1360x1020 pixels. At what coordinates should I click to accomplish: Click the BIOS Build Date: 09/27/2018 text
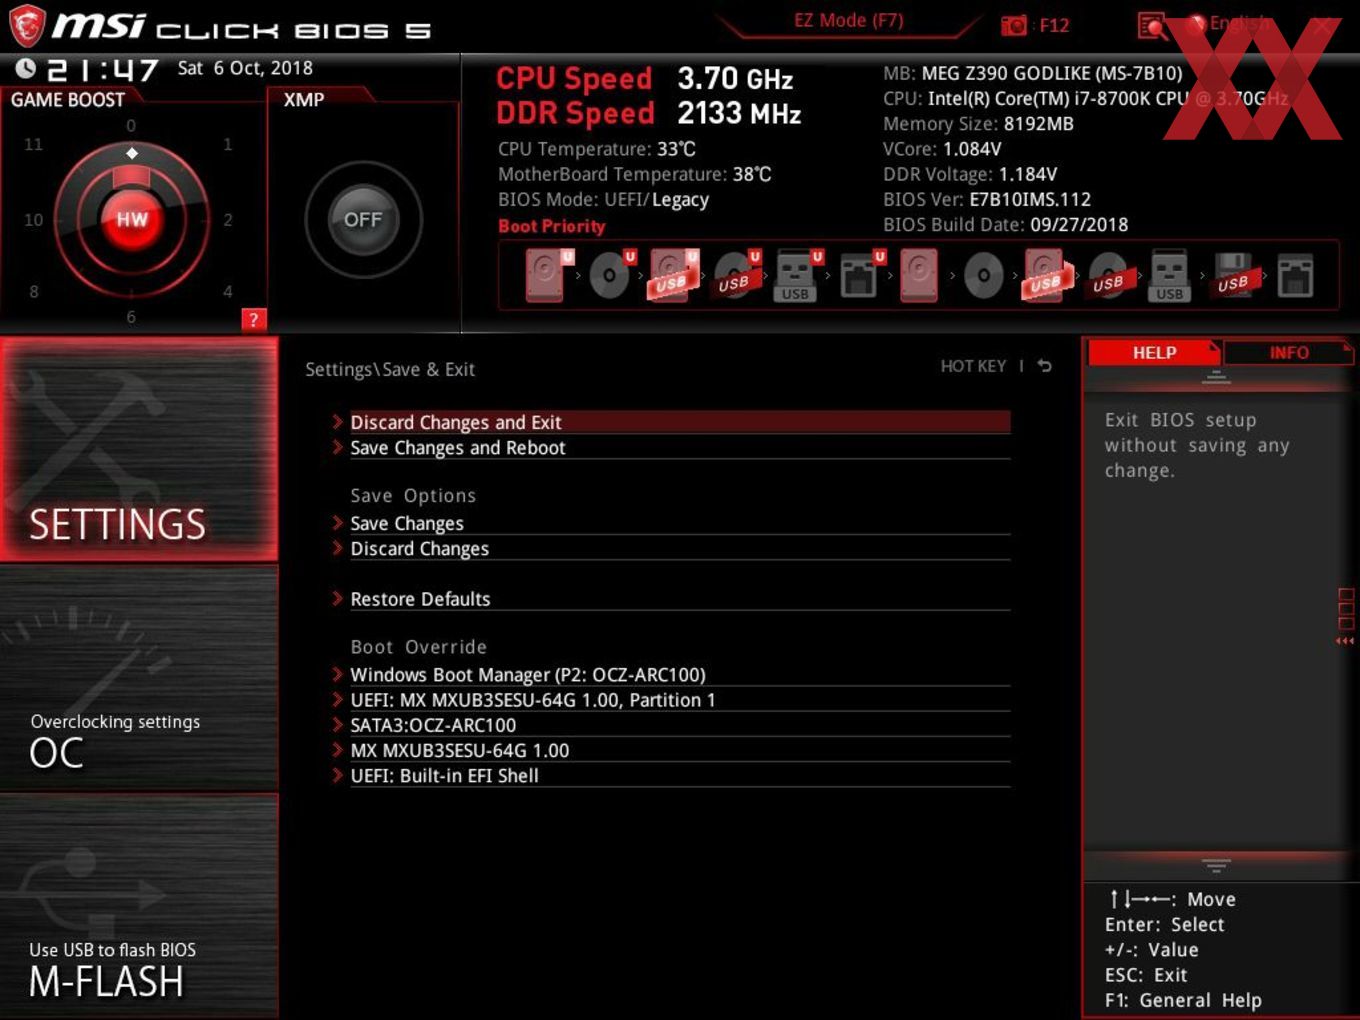tap(1005, 224)
